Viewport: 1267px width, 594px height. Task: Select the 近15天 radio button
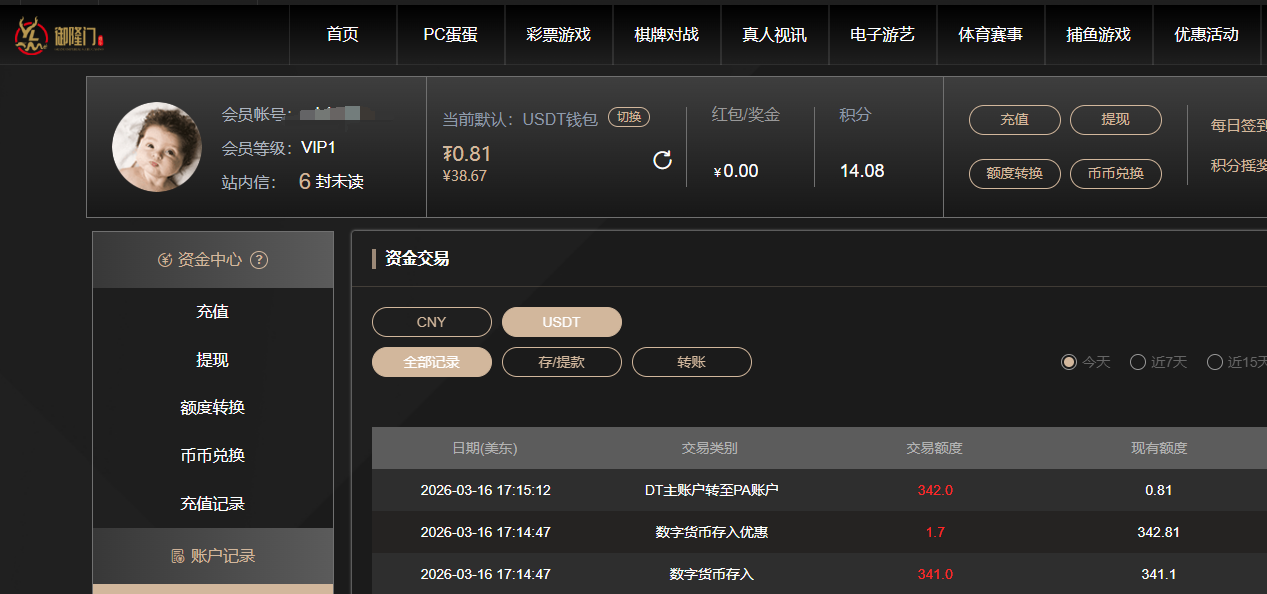click(1215, 362)
